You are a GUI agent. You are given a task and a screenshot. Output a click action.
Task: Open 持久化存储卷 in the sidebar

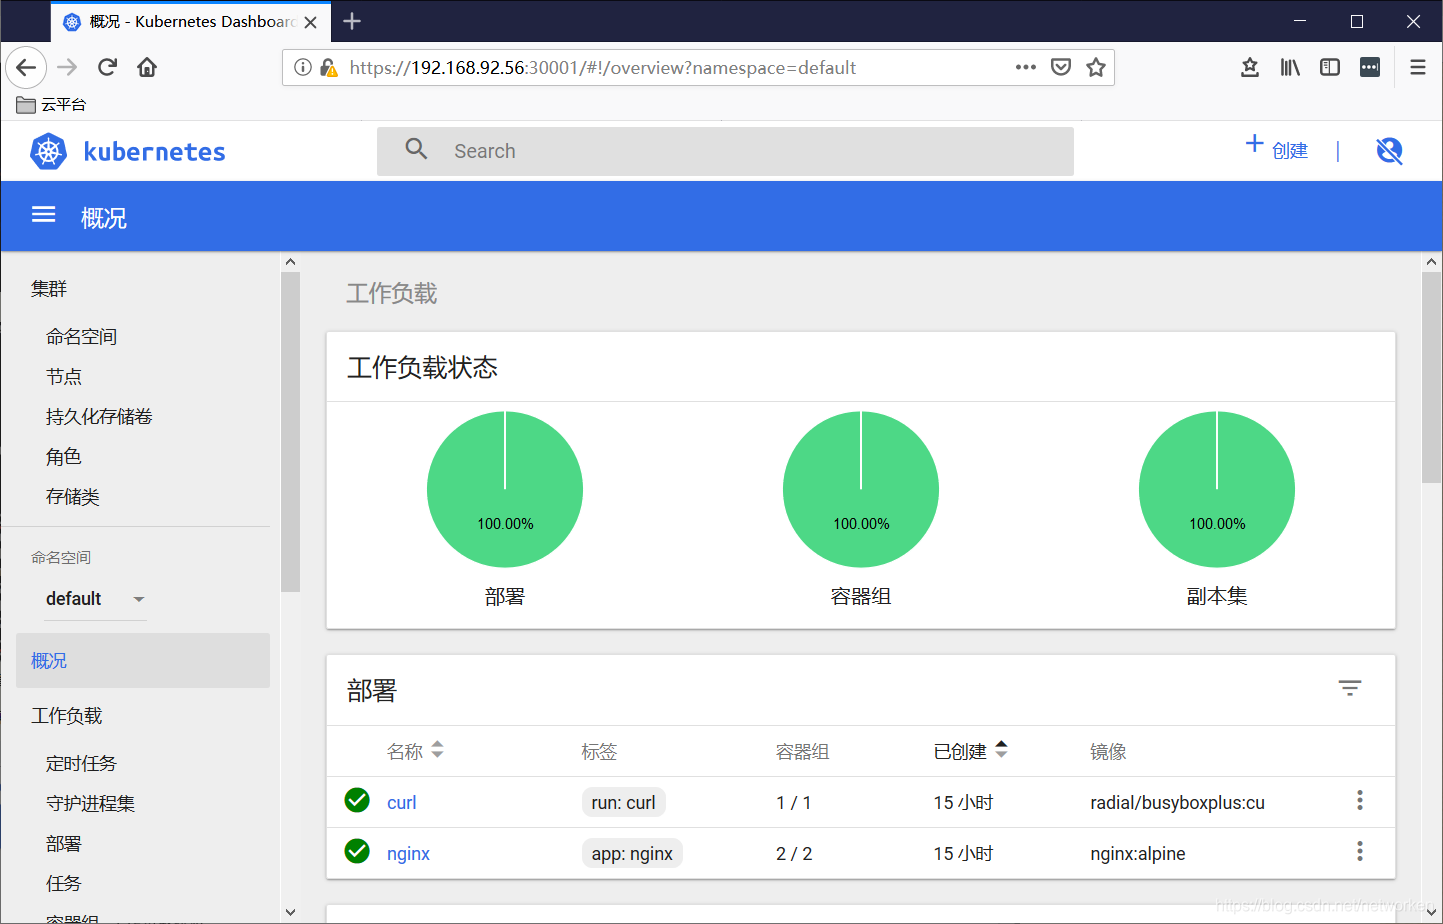[x=99, y=417]
